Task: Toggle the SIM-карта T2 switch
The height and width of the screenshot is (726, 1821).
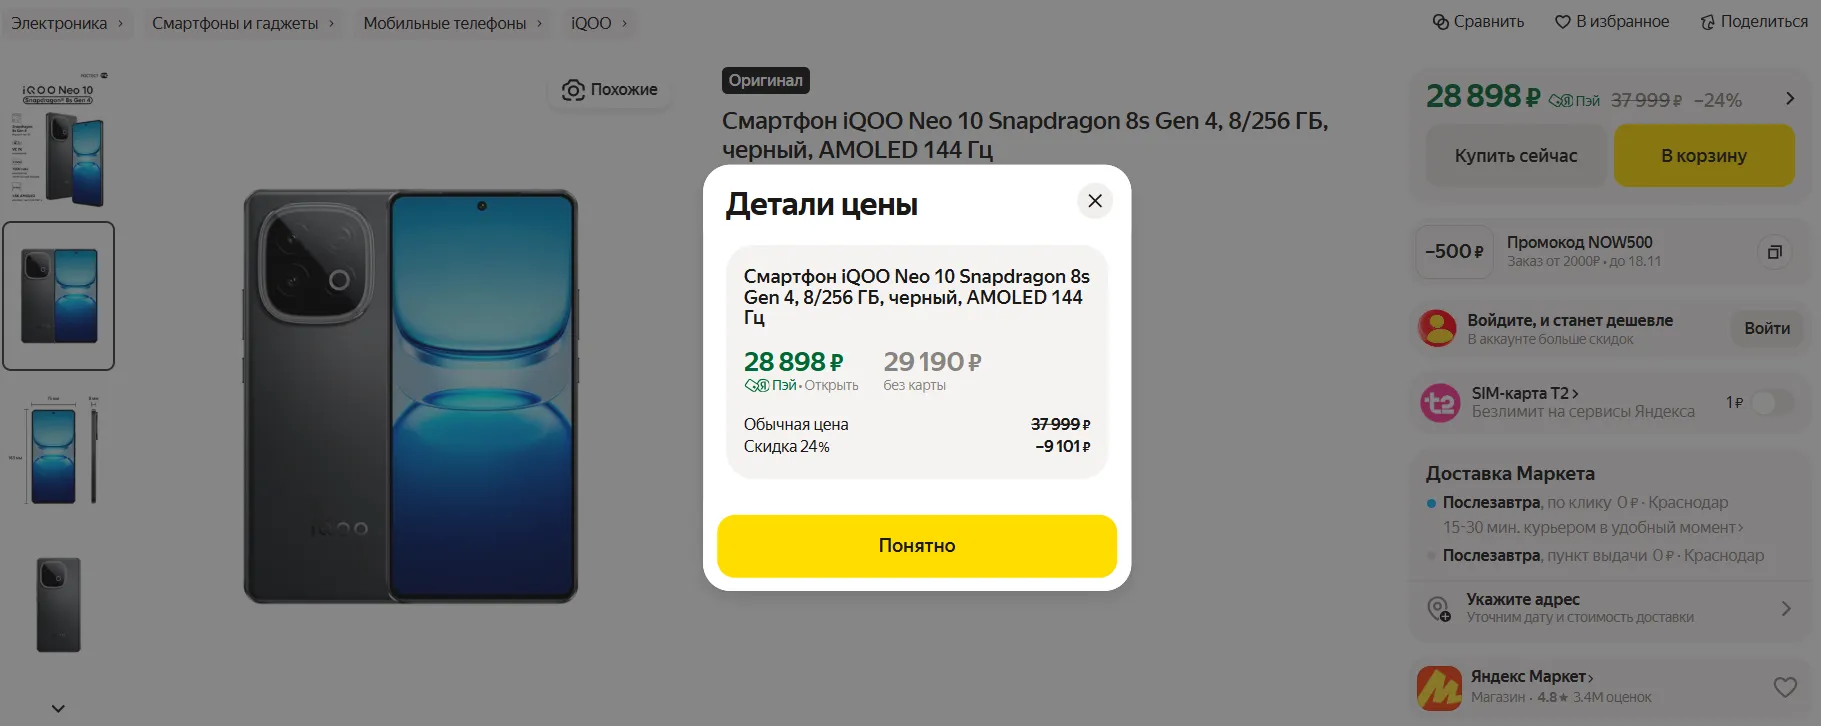Action: coord(1772,402)
